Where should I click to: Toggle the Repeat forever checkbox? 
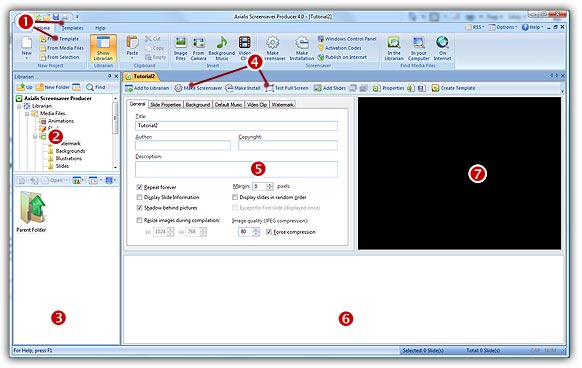[x=140, y=187]
